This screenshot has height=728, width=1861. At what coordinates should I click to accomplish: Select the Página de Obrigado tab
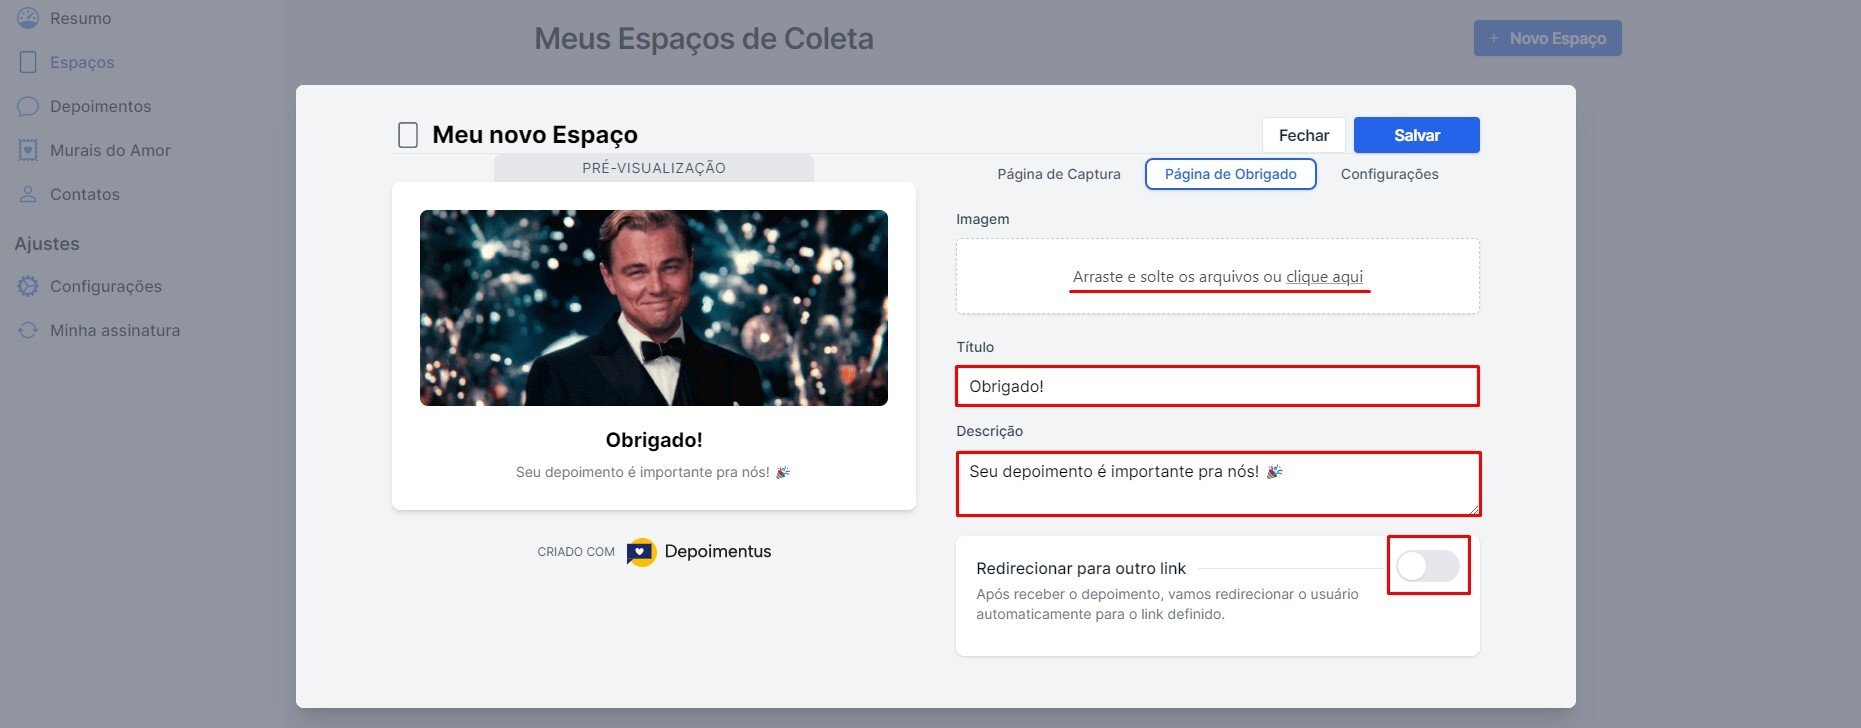(1230, 174)
